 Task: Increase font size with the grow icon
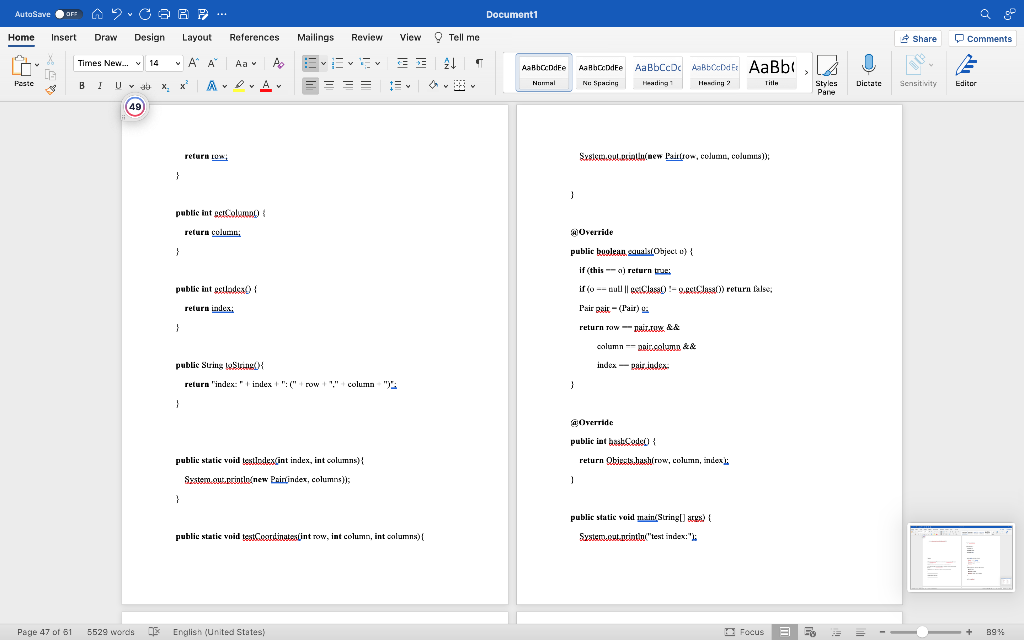(x=193, y=63)
